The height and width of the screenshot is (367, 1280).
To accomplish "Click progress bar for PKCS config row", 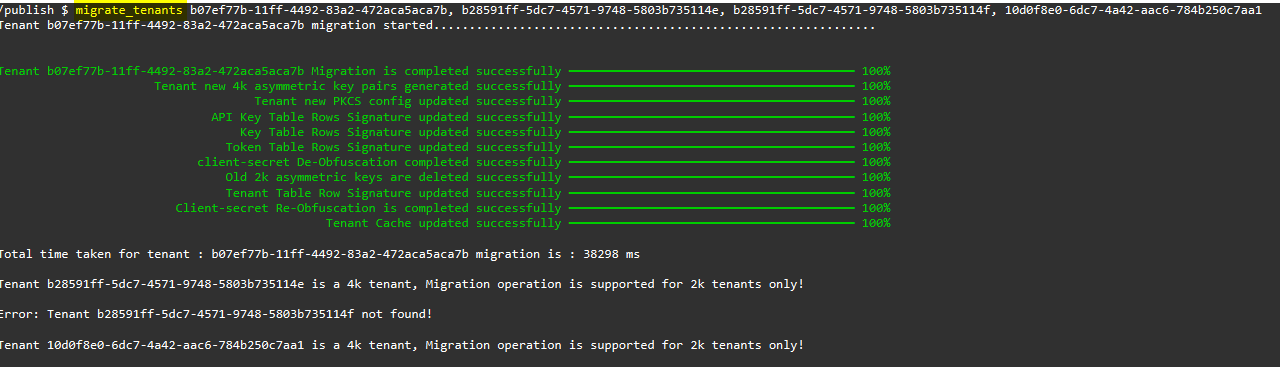I will pyautogui.click(x=711, y=102).
